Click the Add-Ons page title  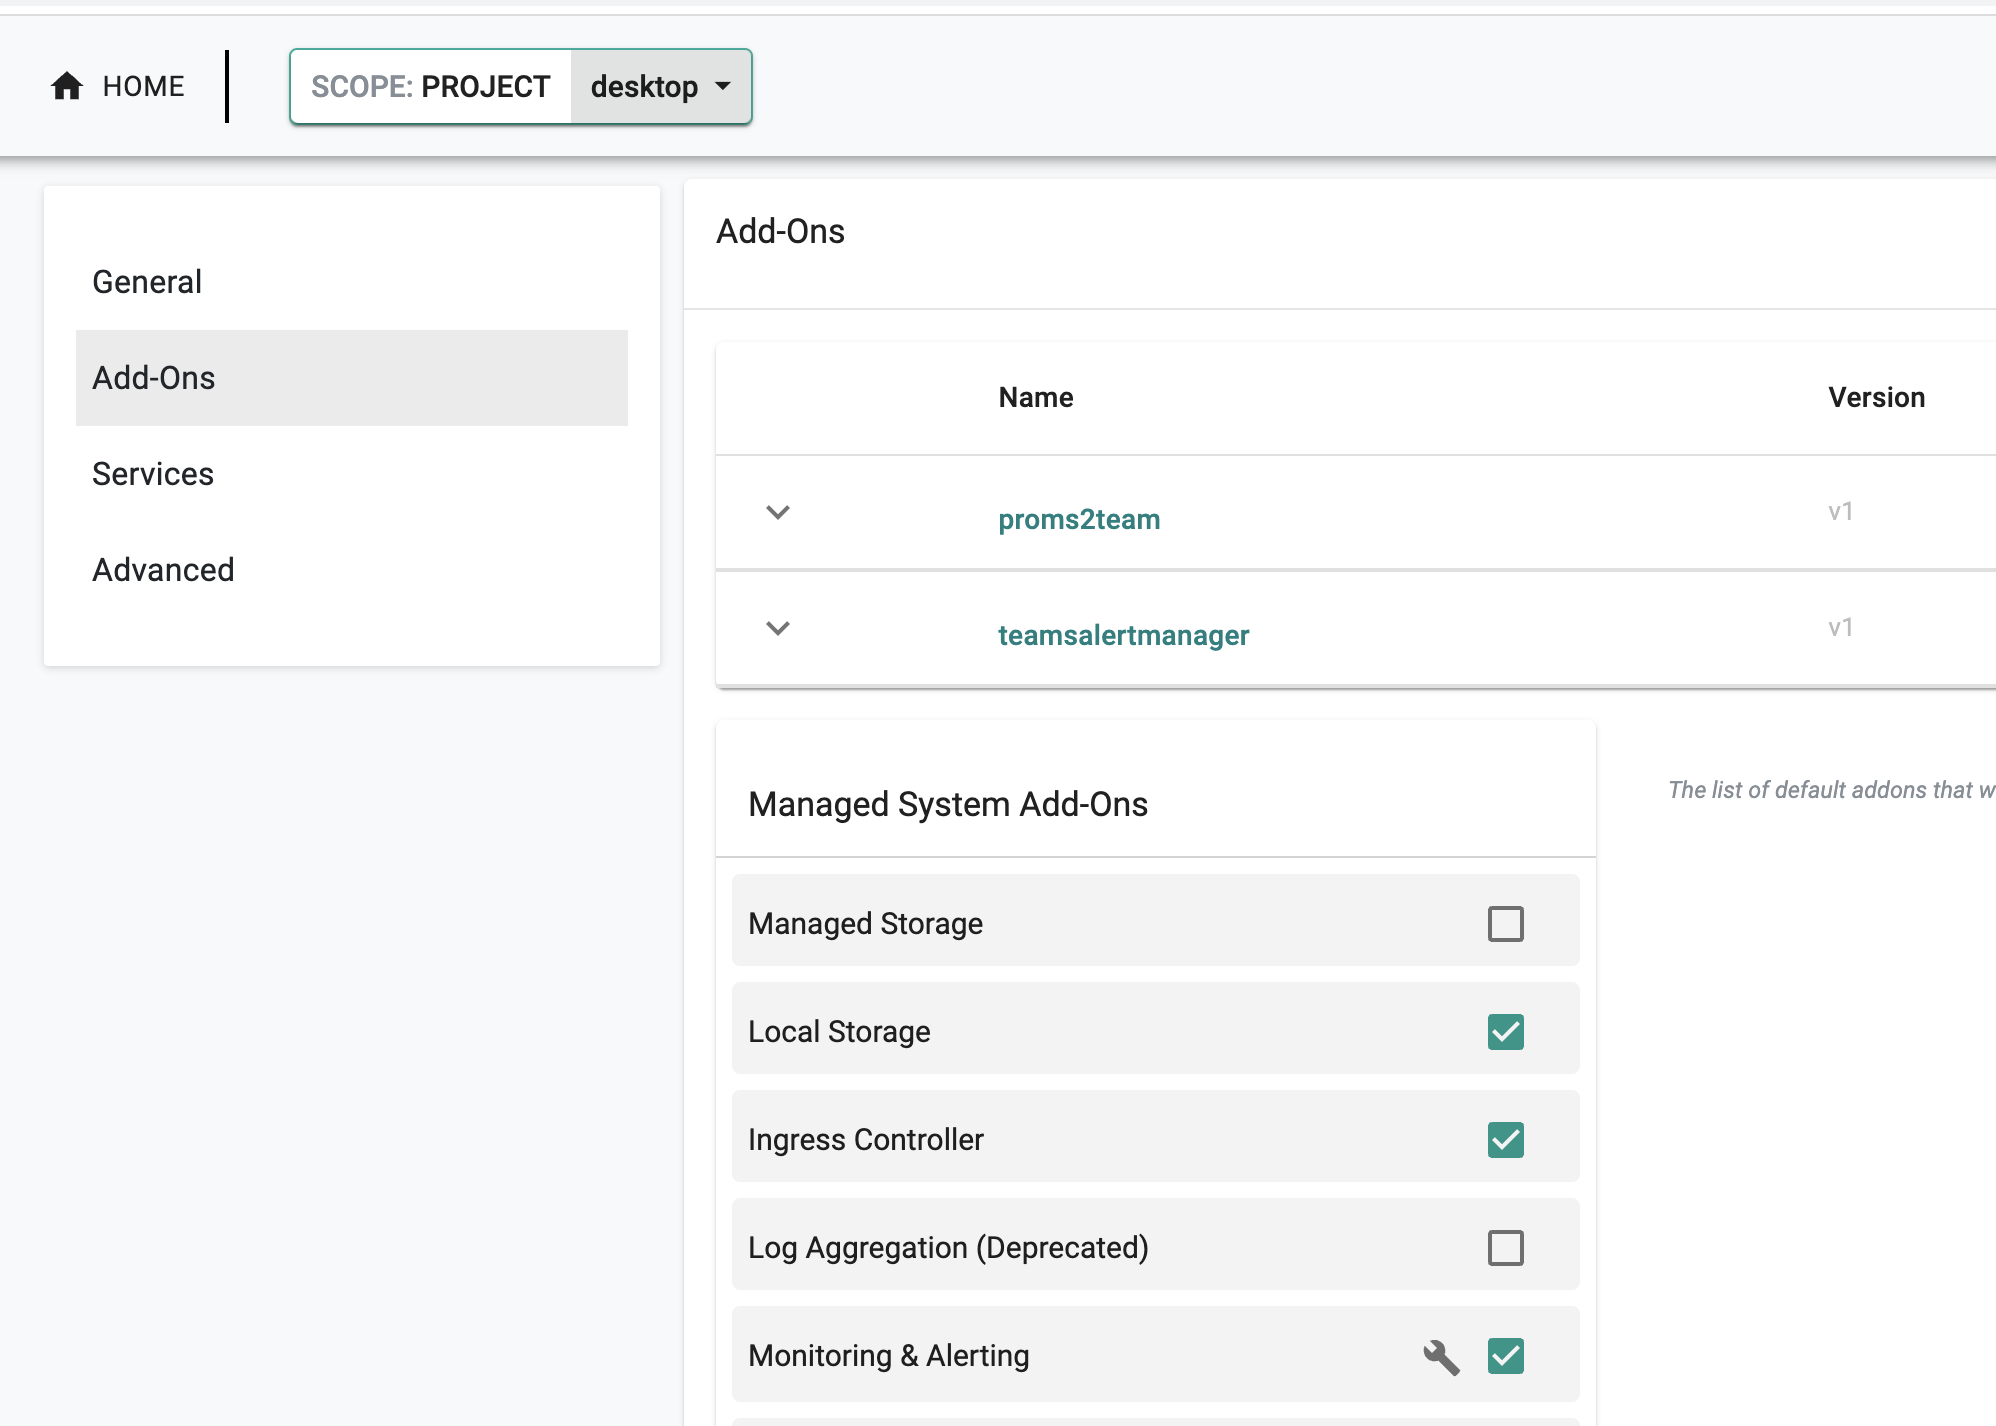tap(781, 232)
